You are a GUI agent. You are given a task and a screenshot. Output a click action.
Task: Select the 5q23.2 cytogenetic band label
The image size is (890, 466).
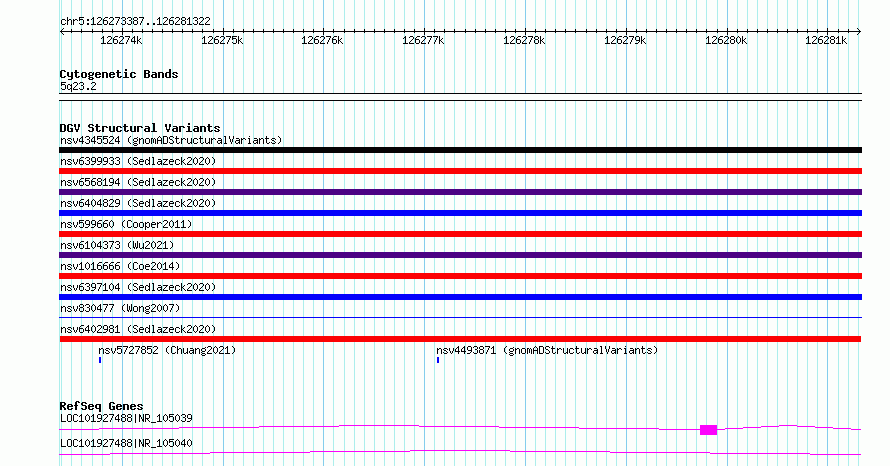pos(78,86)
